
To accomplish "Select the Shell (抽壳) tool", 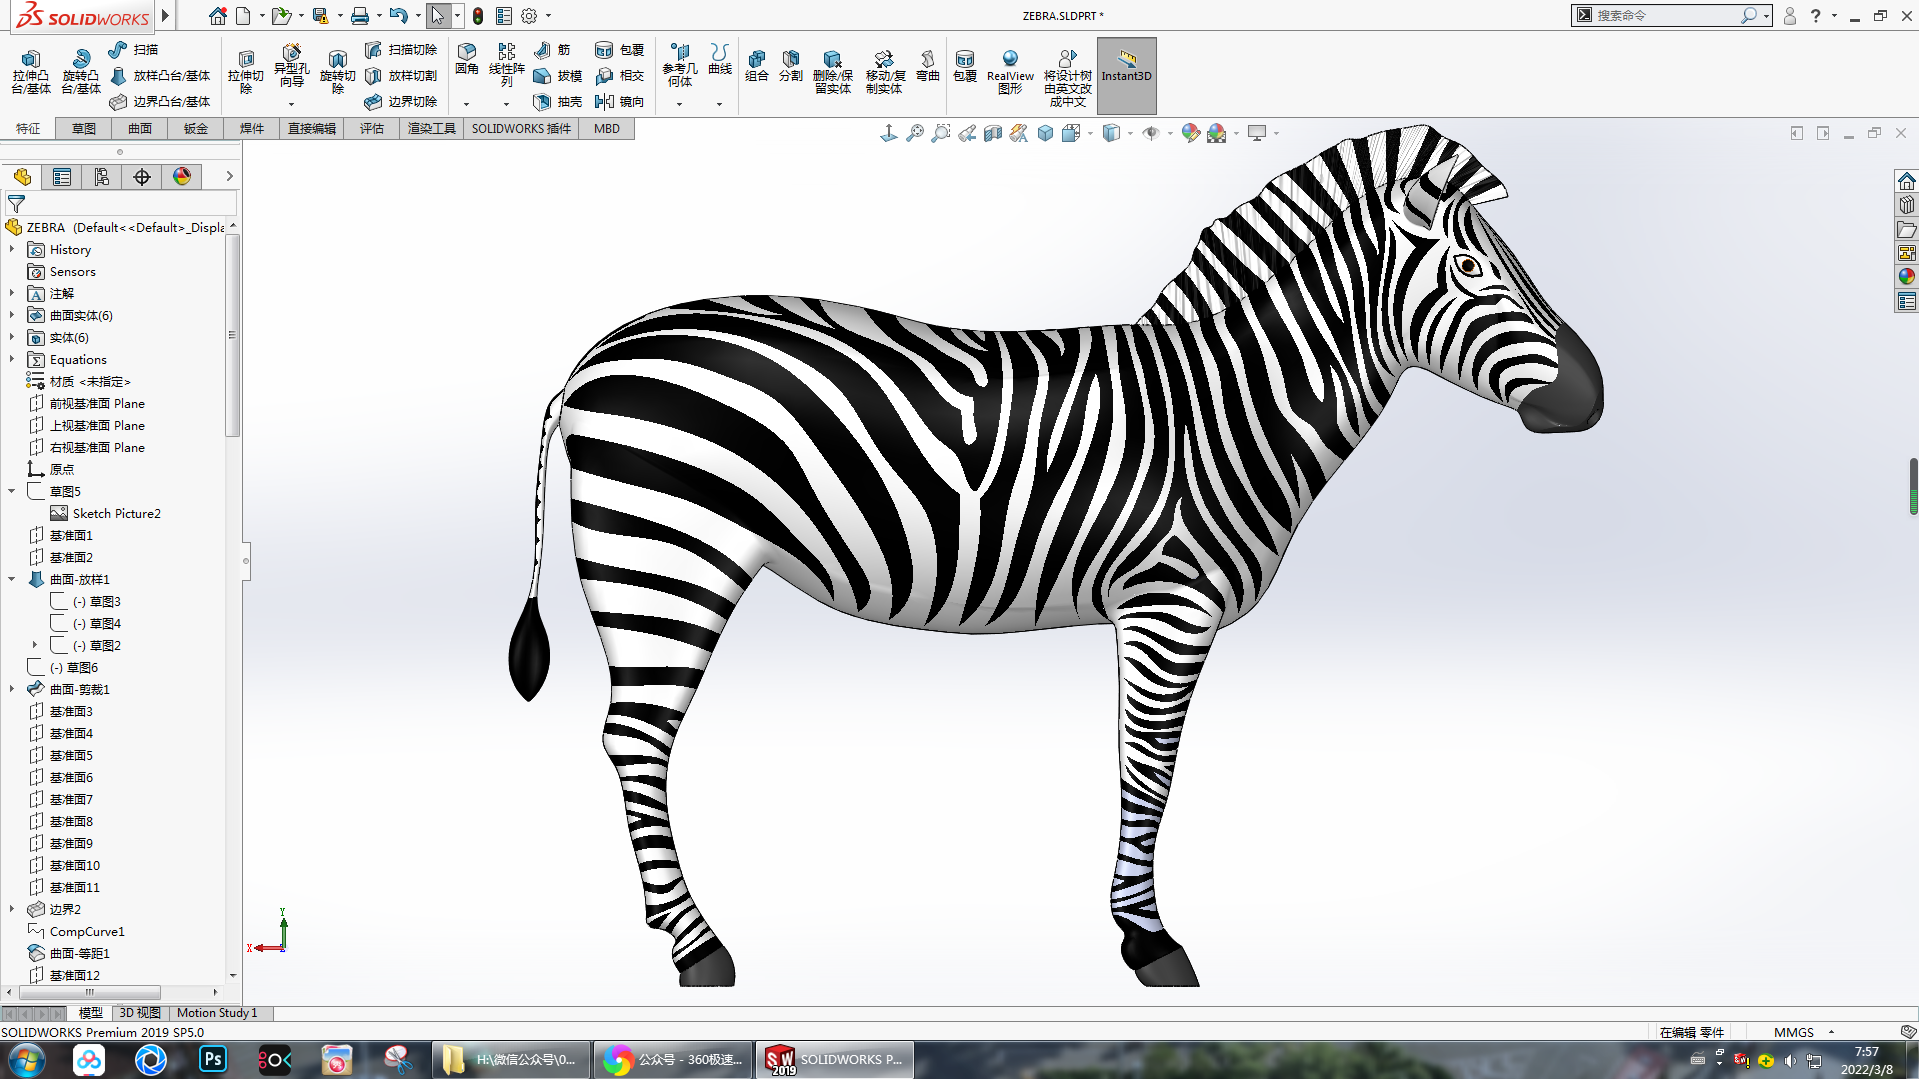I will point(558,102).
